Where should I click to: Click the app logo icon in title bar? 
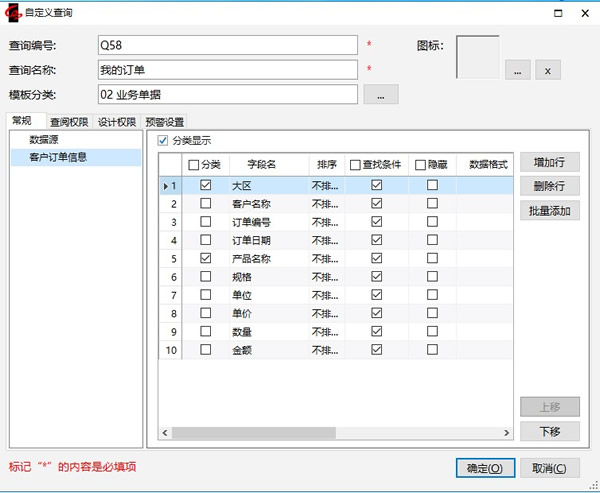[x=13, y=12]
